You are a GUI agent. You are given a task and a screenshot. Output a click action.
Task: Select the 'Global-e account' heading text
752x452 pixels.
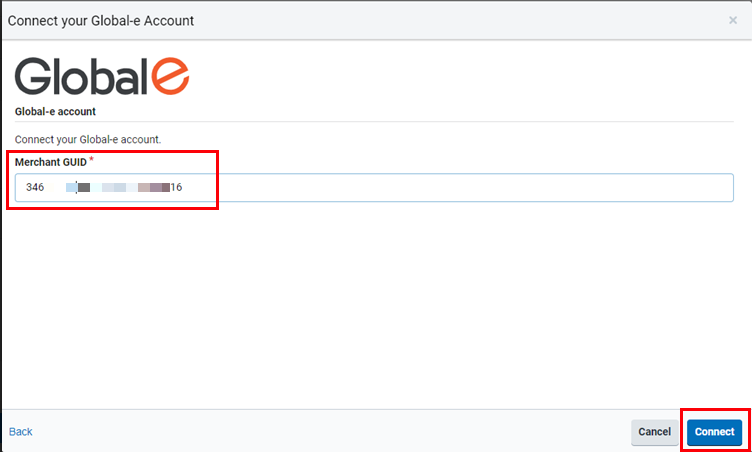[55, 112]
